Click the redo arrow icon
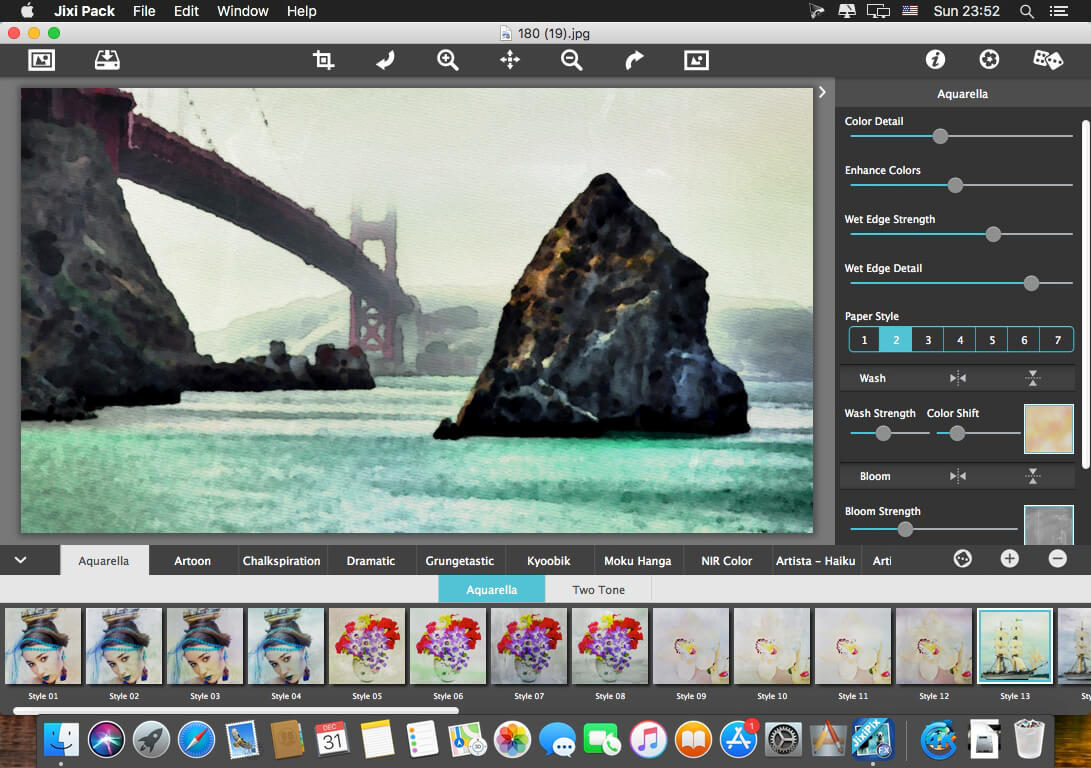Screen dimensions: 1091x768 pyautogui.click(x=634, y=60)
